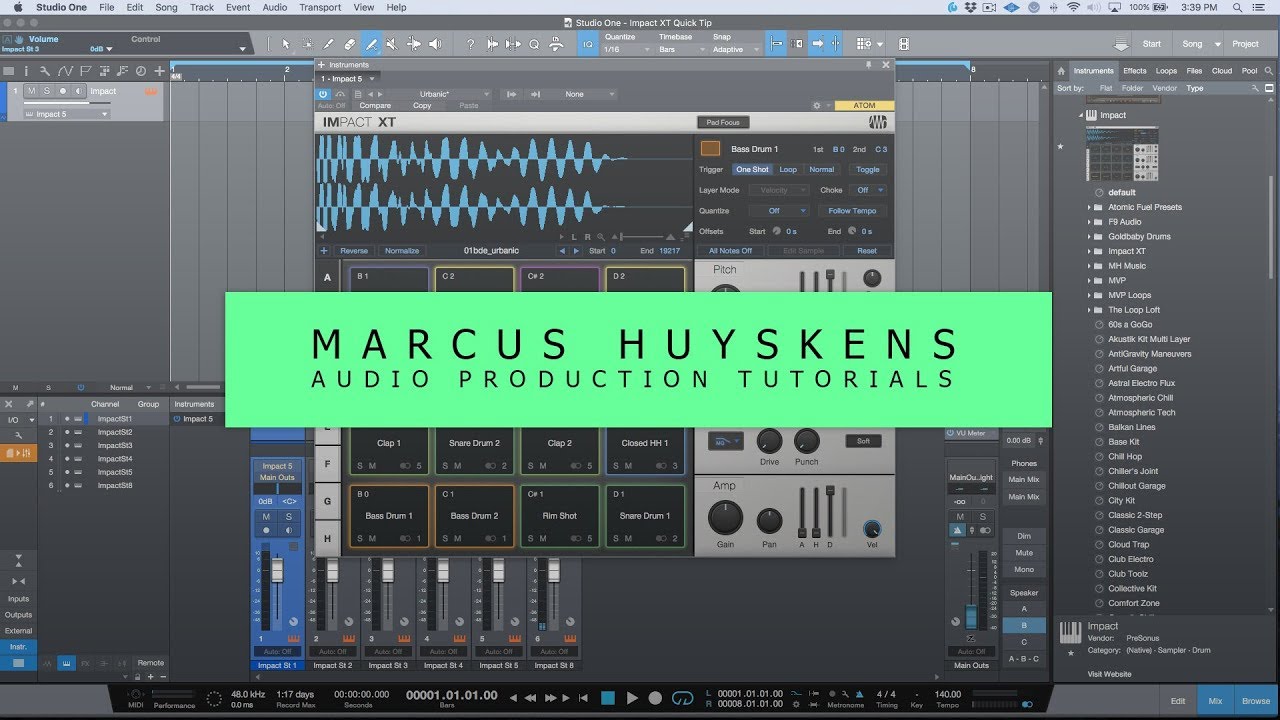The height and width of the screenshot is (720, 1280).
Task: Toggle the Loop button in transport
Action: pos(683,698)
